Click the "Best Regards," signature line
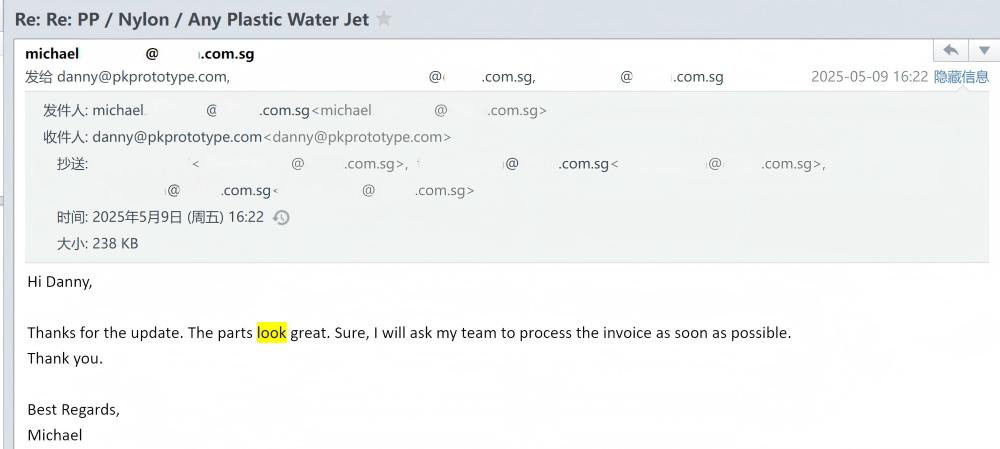The image size is (1000, 449). point(73,410)
